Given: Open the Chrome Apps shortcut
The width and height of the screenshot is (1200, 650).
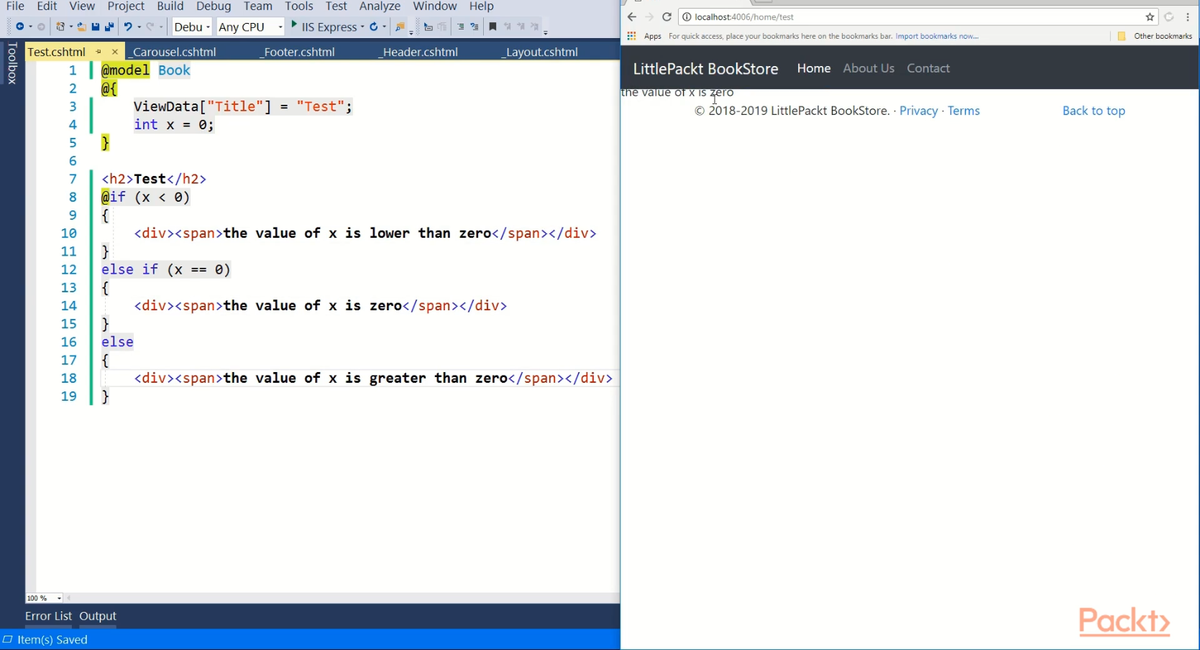Looking at the screenshot, I should coord(644,36).
